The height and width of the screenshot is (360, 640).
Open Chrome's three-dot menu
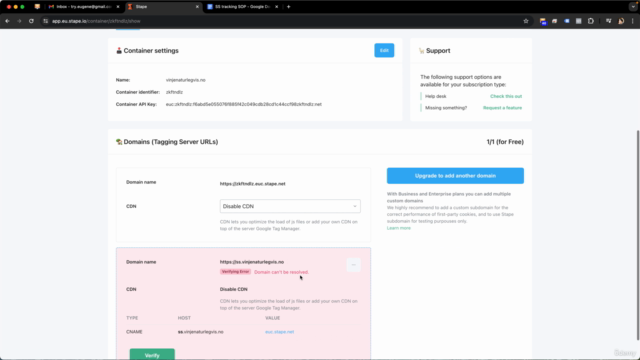click(633, 21)
